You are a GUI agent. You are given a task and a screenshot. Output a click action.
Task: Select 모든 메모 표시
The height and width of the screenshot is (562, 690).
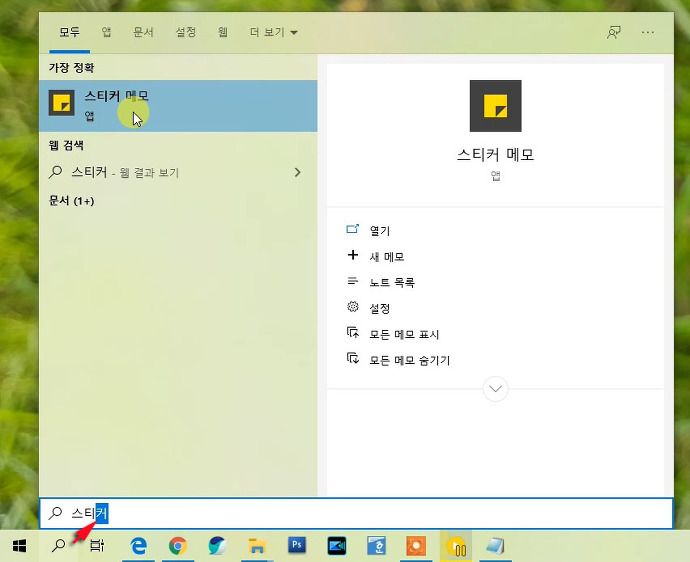[404, 334]
